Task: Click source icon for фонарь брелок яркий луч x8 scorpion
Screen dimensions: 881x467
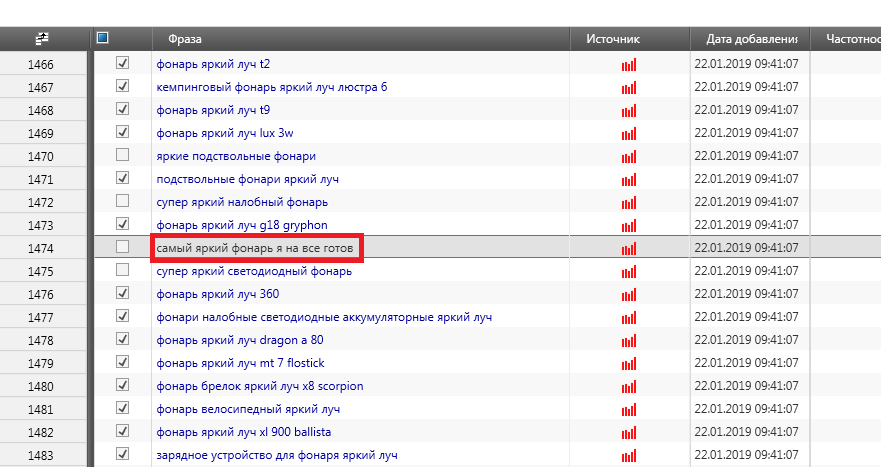Action: point(629,387)
